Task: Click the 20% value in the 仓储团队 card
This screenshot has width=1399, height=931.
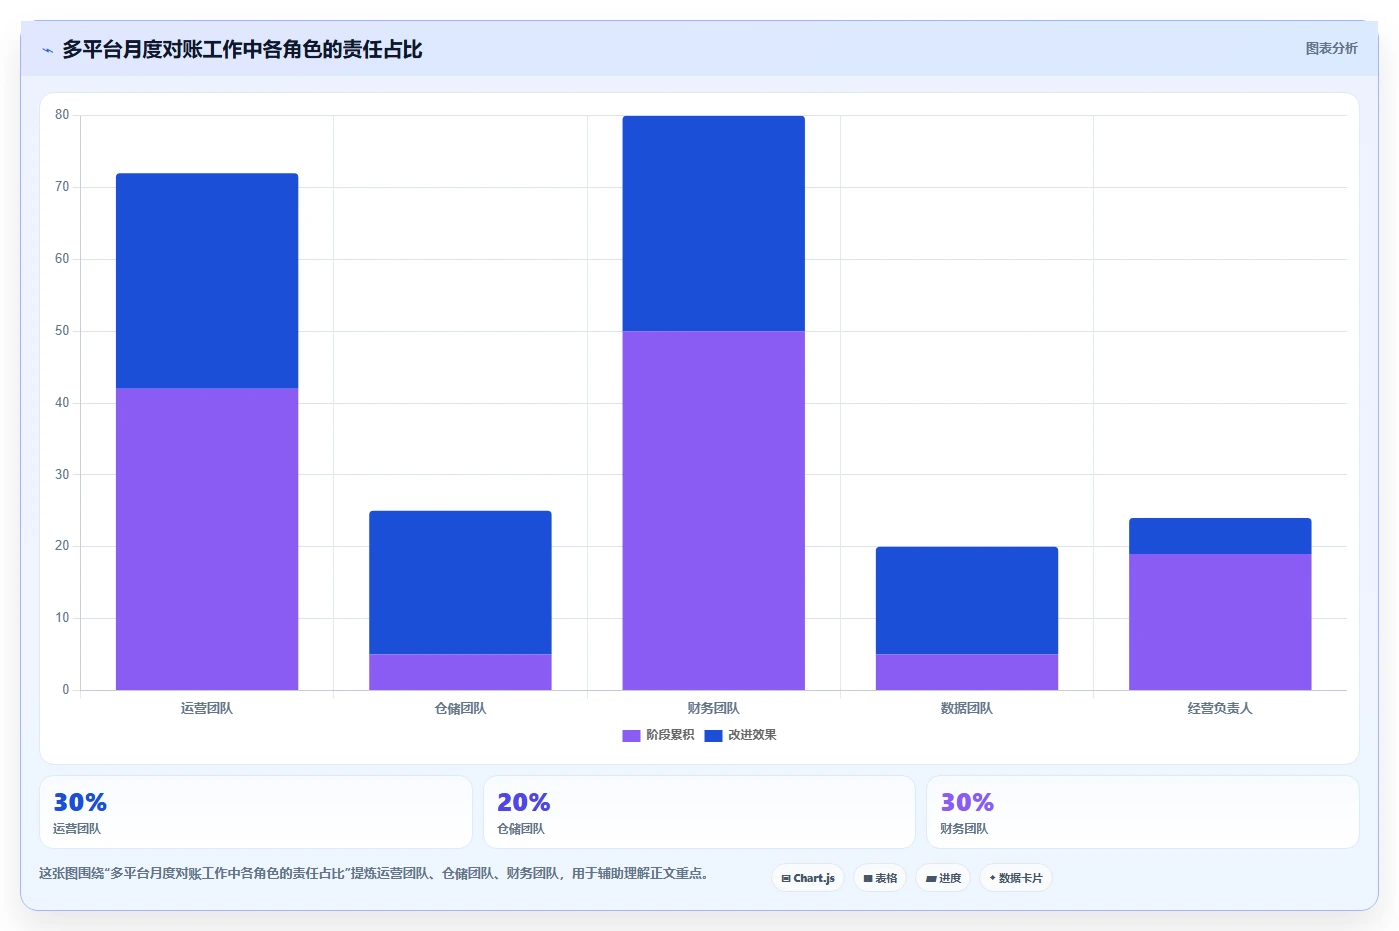Action: coord(524,802)
